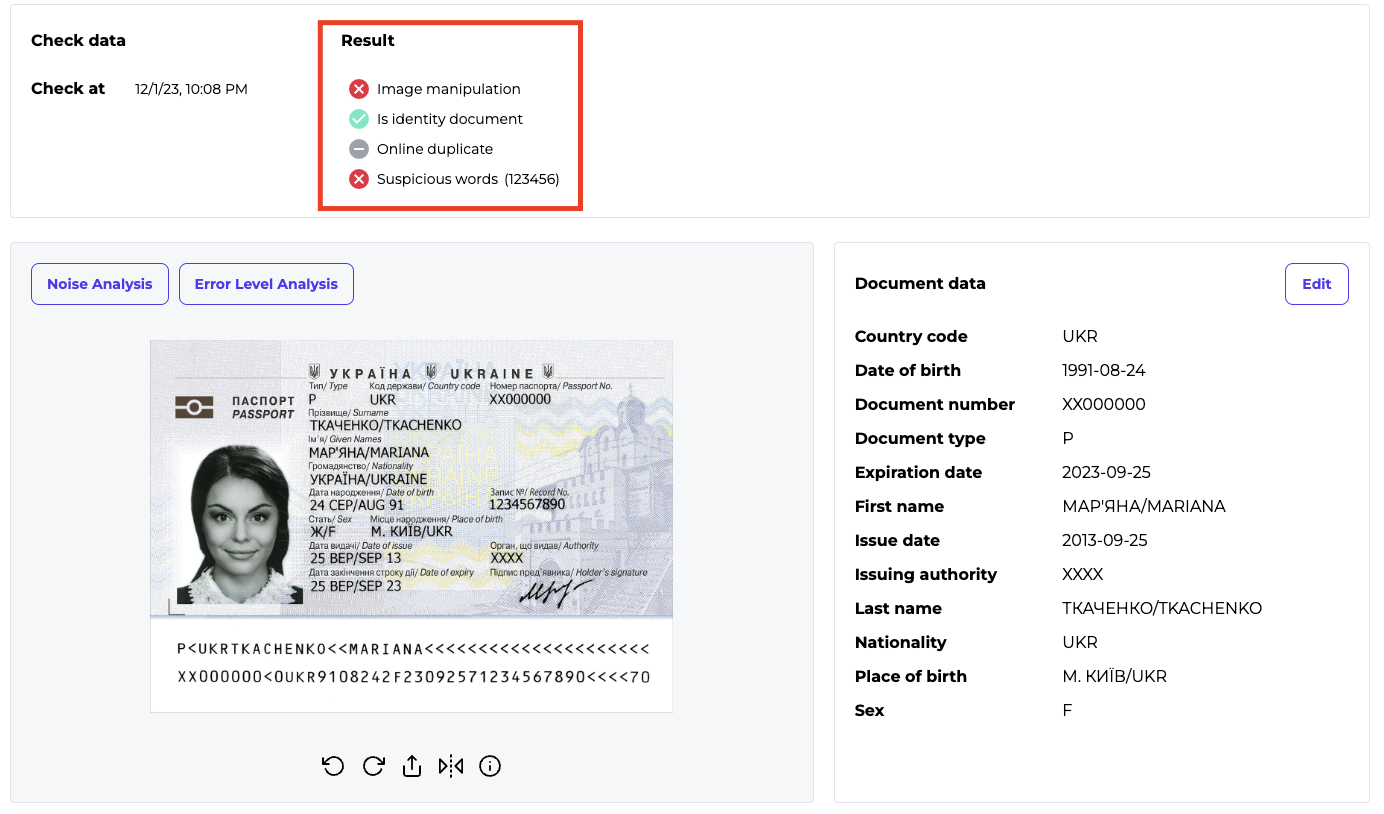The image size is (1384, 814).
Task: Edit the document data
Action: [1316, 284]
